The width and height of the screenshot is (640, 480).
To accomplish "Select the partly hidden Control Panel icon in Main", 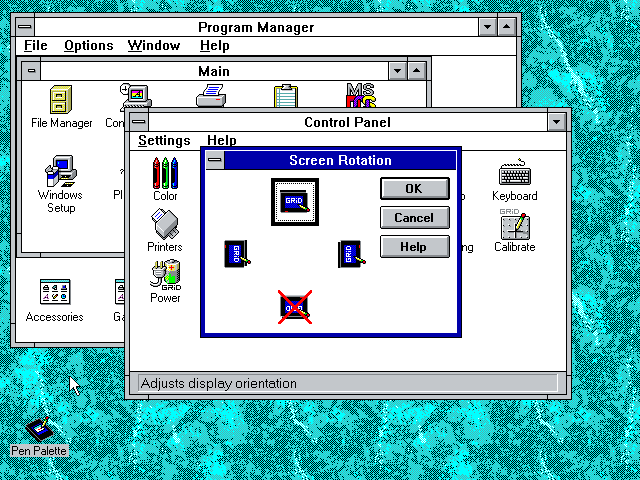I will 136,97.
